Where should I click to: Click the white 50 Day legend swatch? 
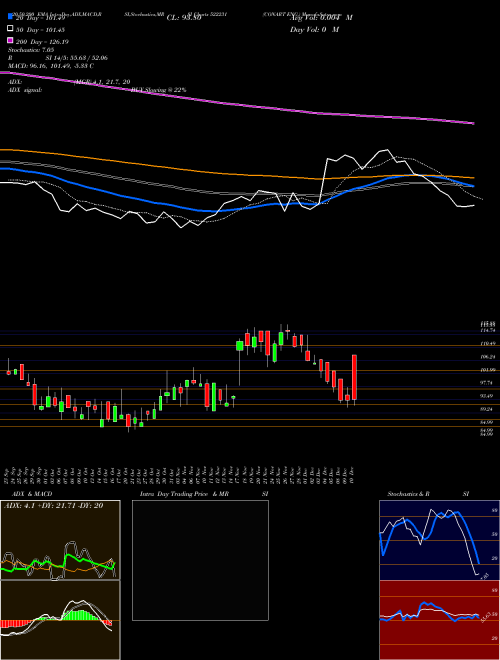11,29
